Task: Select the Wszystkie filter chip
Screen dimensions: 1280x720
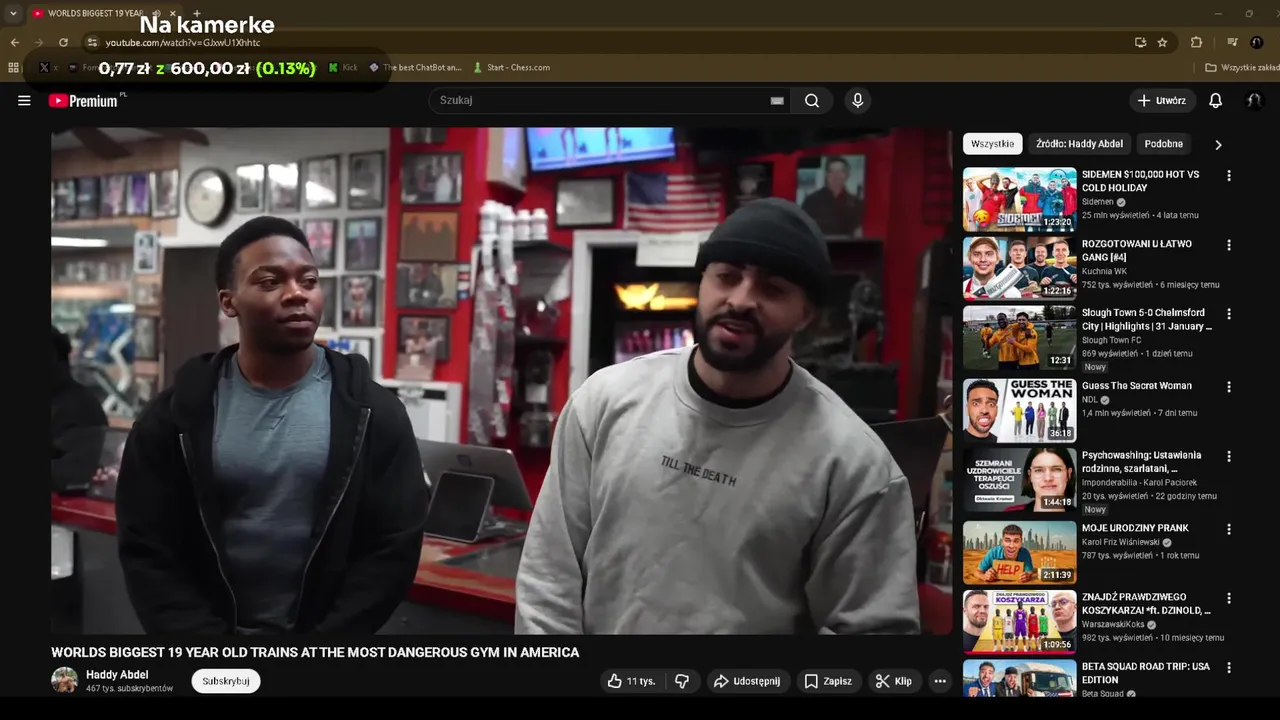Action: [993, 144]
